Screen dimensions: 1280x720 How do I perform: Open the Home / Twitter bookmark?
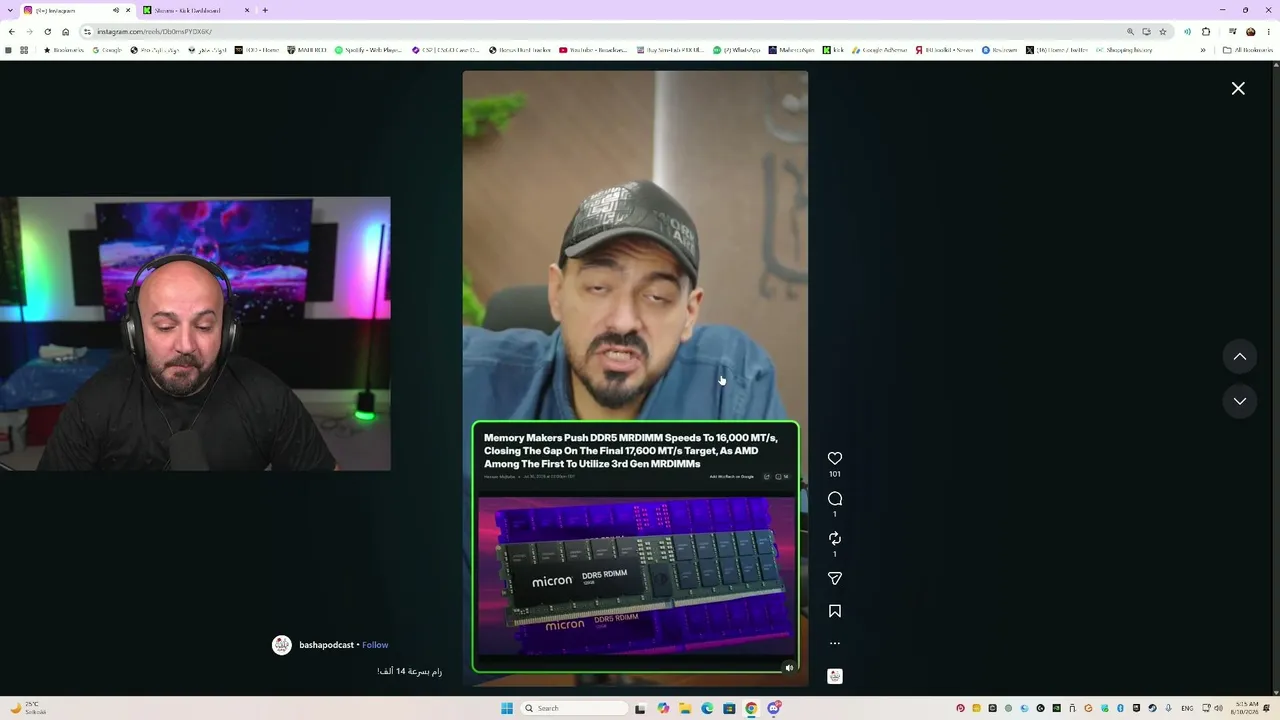[x=1057, y=50]
